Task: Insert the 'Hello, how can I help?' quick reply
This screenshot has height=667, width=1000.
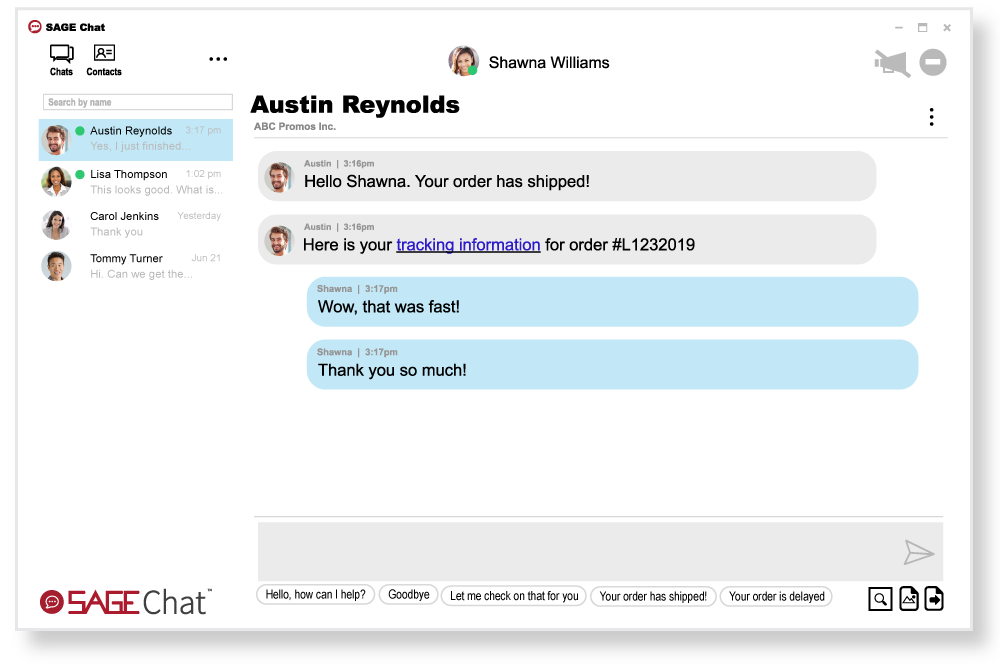Action: pyautogui.click(x=315, y=594)
